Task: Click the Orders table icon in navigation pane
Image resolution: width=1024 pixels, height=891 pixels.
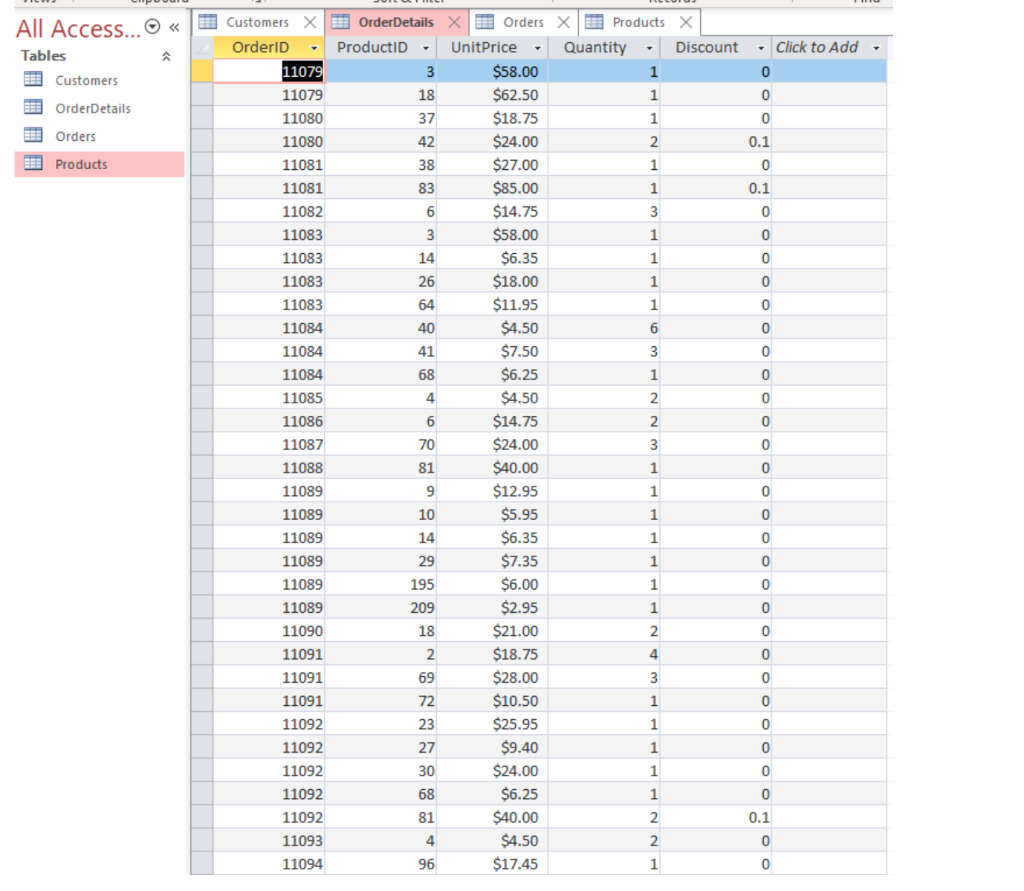Action: [x=33, y=135]
